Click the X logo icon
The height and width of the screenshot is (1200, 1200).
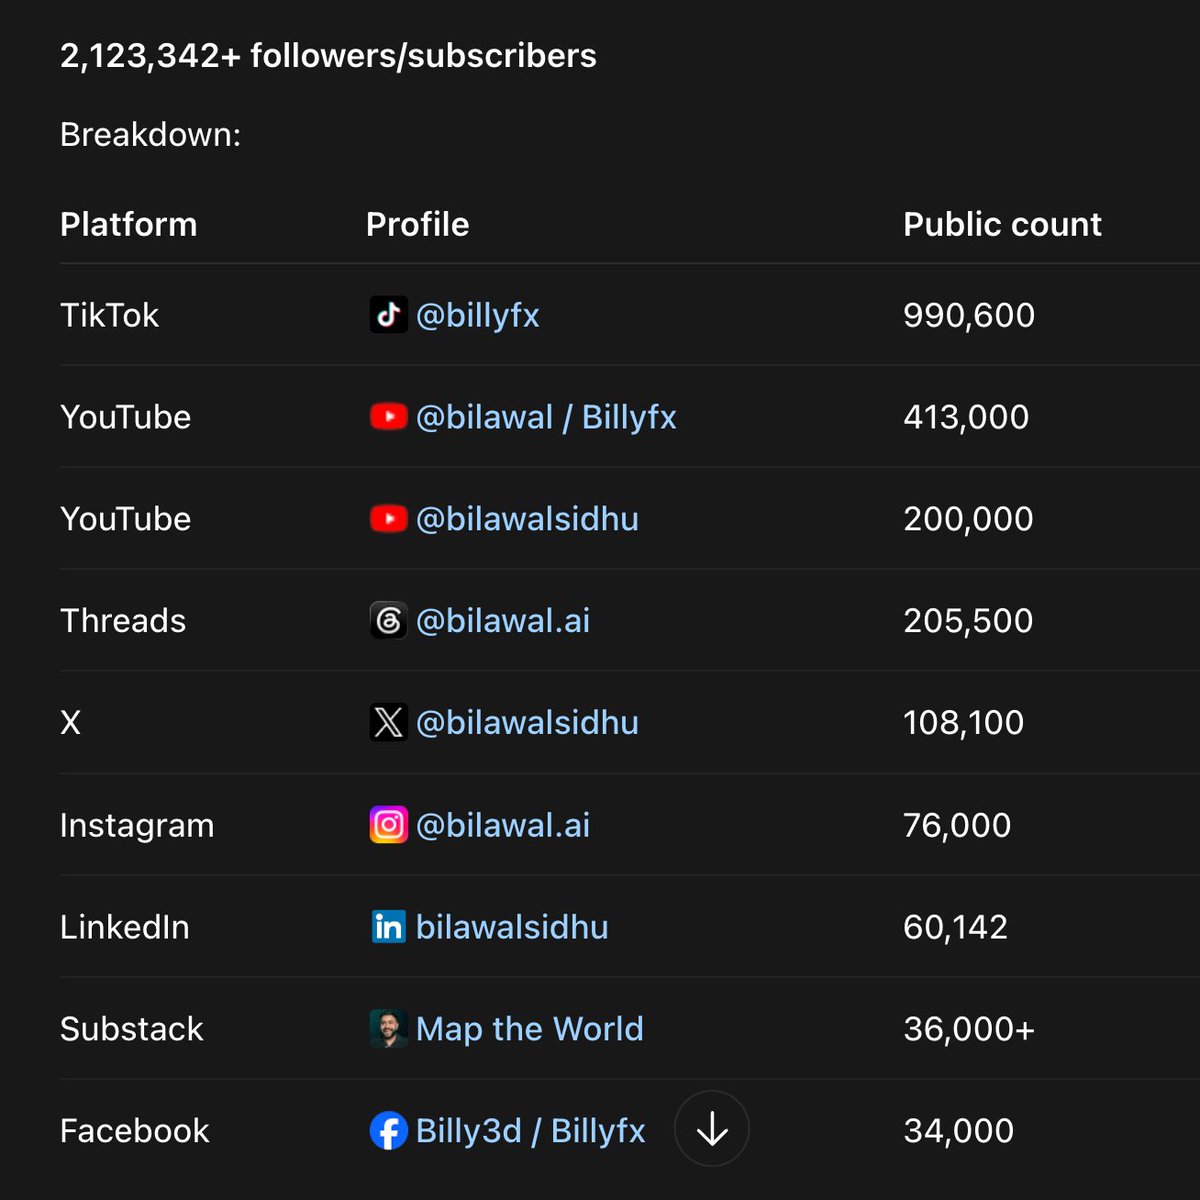click(388, 723)
